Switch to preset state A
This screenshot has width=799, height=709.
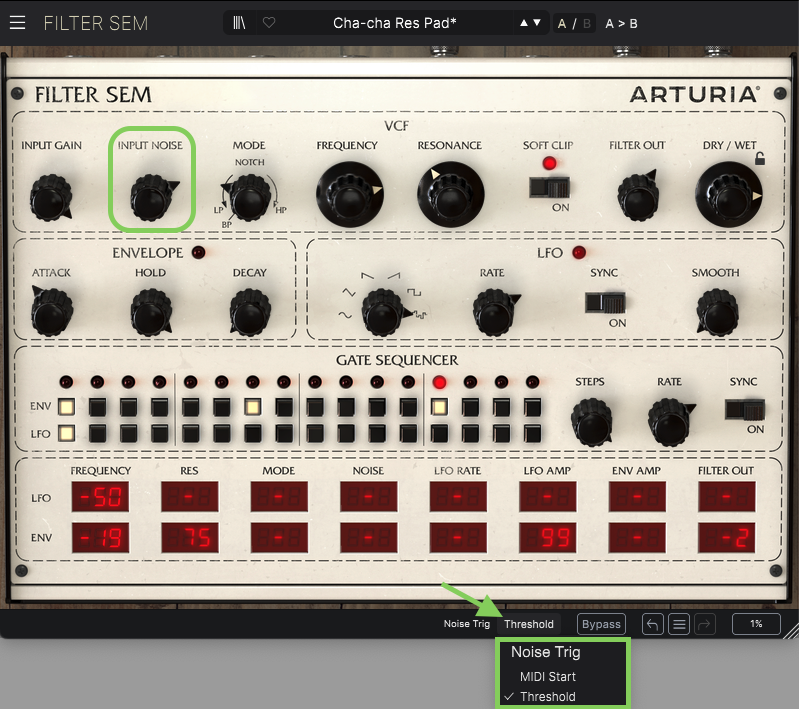[x=562, y=23]
